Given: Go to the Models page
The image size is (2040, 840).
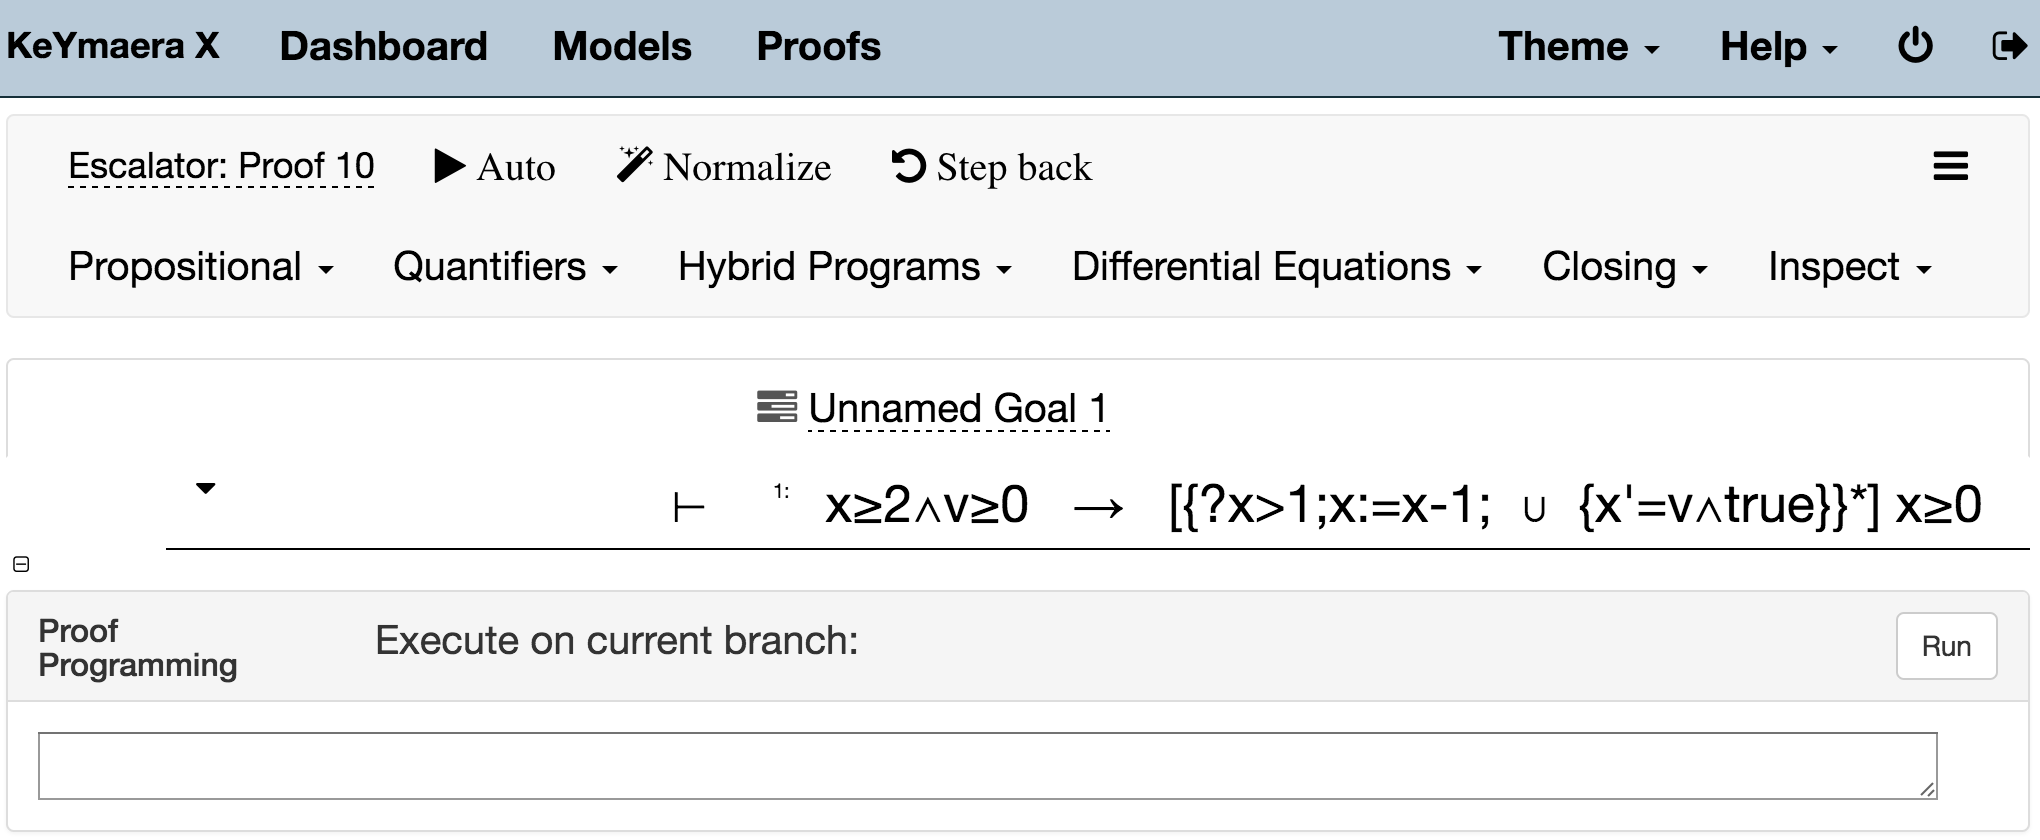Looking at the screenshot, I should (x=622, y=47).
